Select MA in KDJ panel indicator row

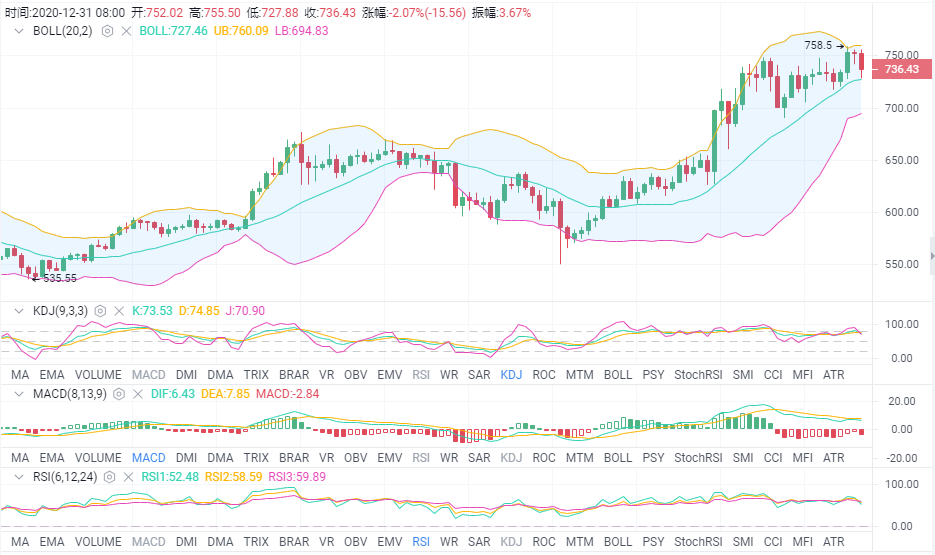pyautogui.click(x=20, y=374)
